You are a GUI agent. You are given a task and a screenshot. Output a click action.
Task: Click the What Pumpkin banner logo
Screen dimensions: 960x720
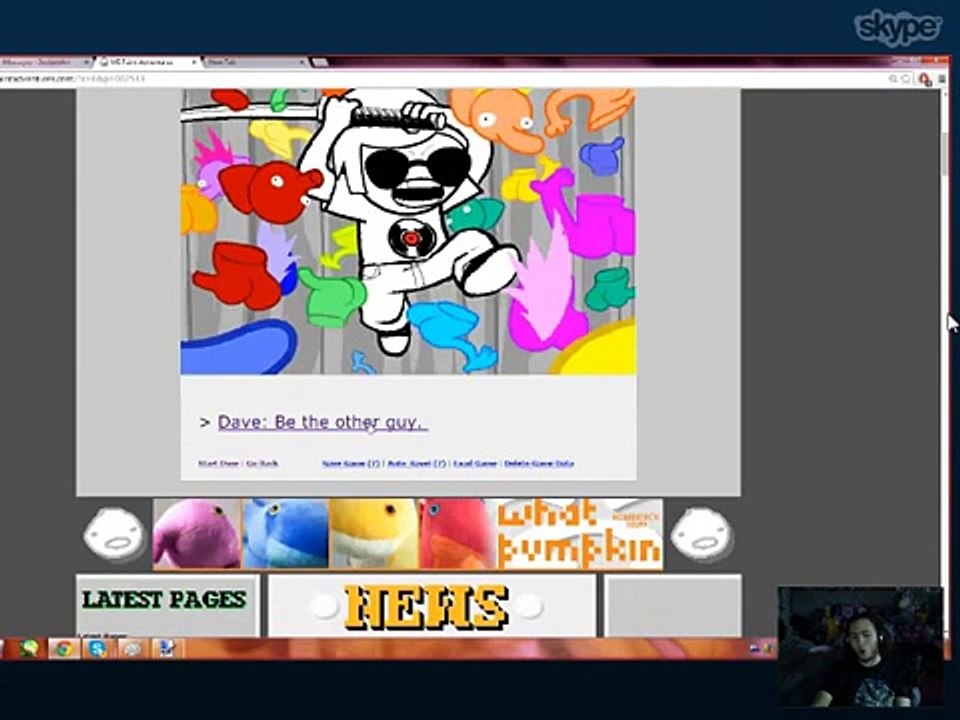coord(580,534)
